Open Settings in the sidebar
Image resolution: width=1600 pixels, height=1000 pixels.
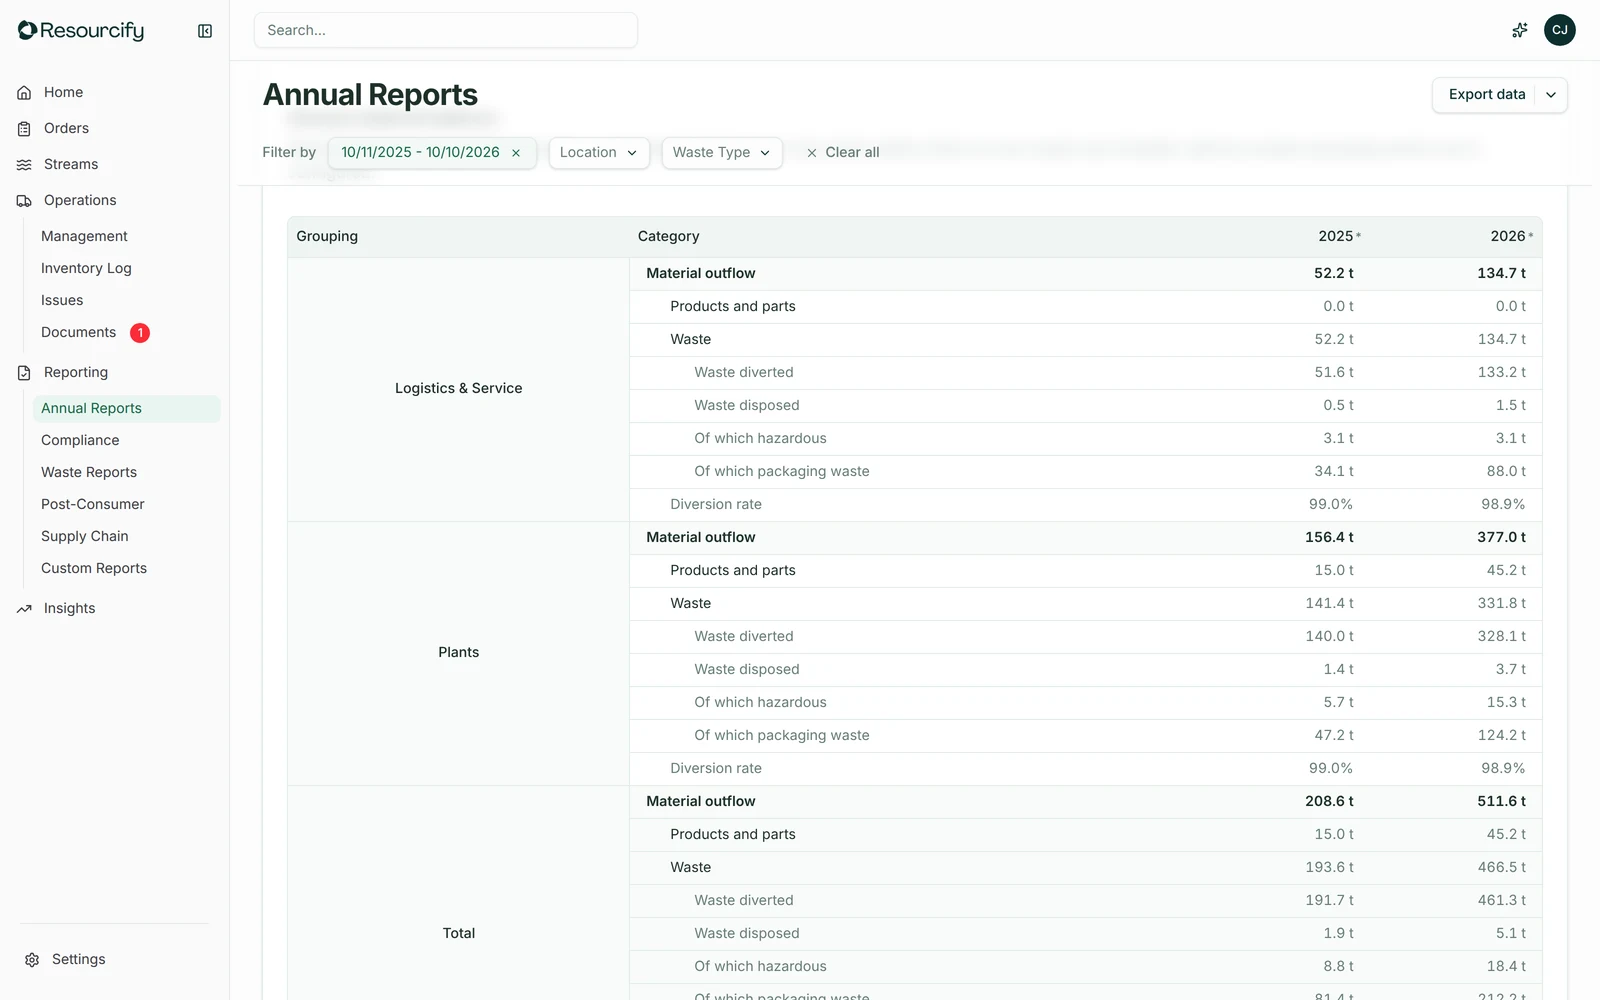pos(78,959)
